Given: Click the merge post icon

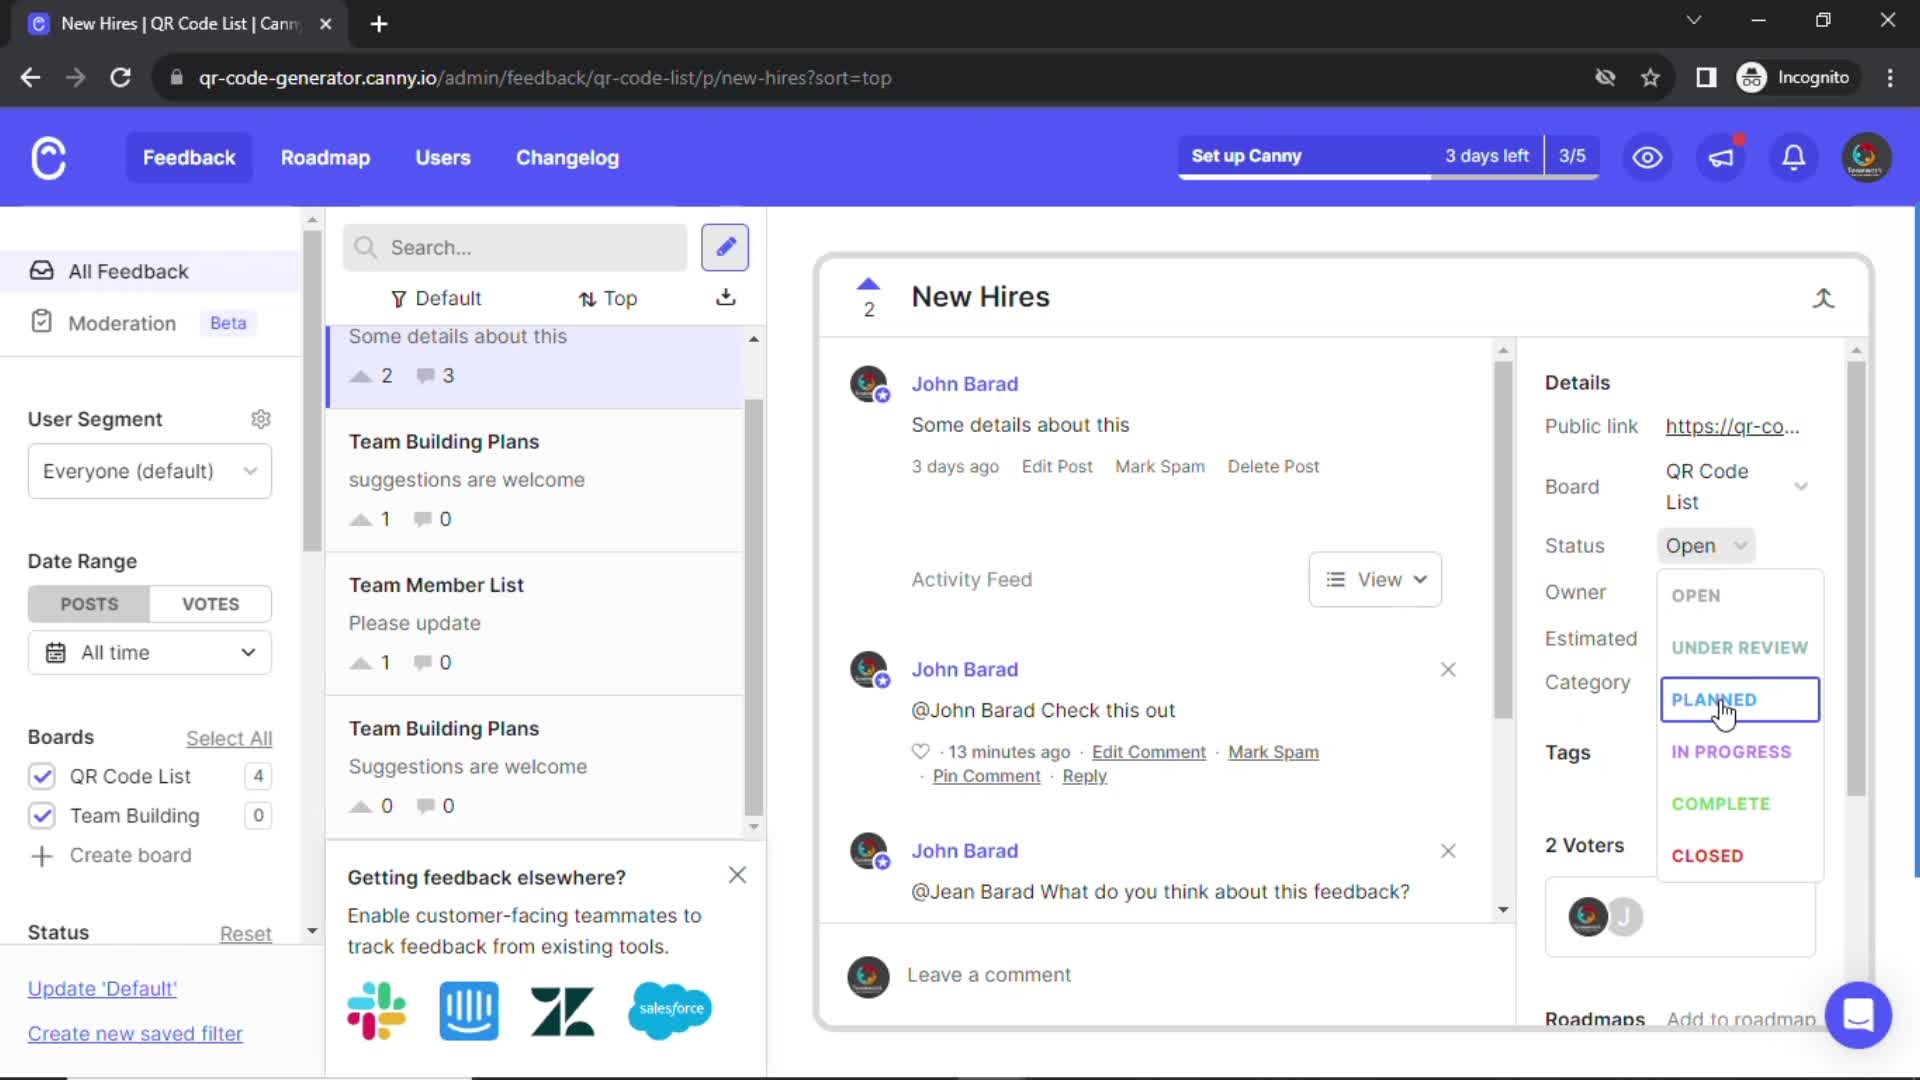Looking at the screenshot, I should click(1823, 298).
